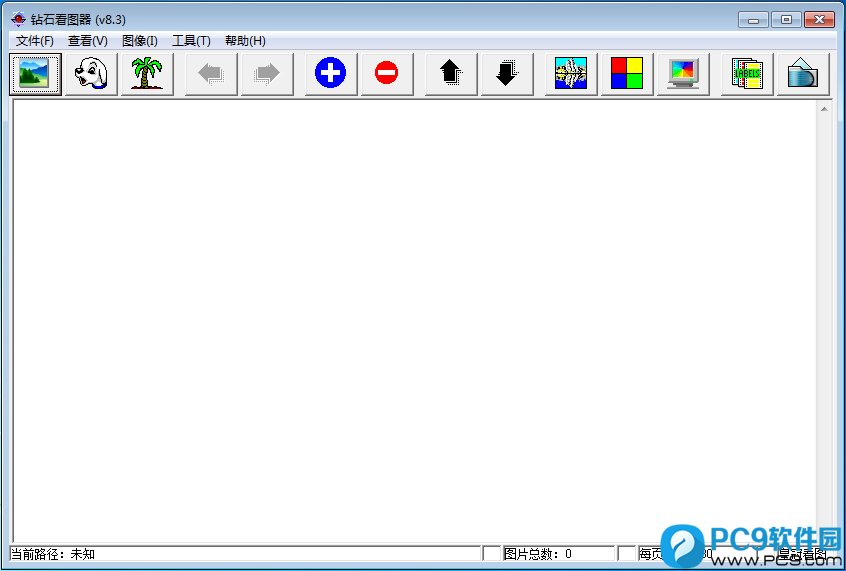Click the blue plus zoom icon
The height and width of the screenshot is (571, 846).
click(331, 74)
